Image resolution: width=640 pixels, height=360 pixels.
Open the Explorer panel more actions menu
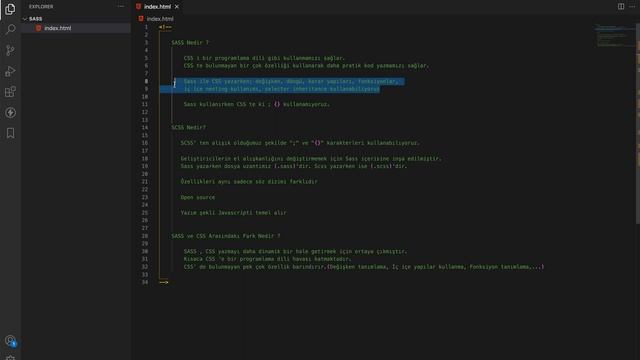click(121, 7)
